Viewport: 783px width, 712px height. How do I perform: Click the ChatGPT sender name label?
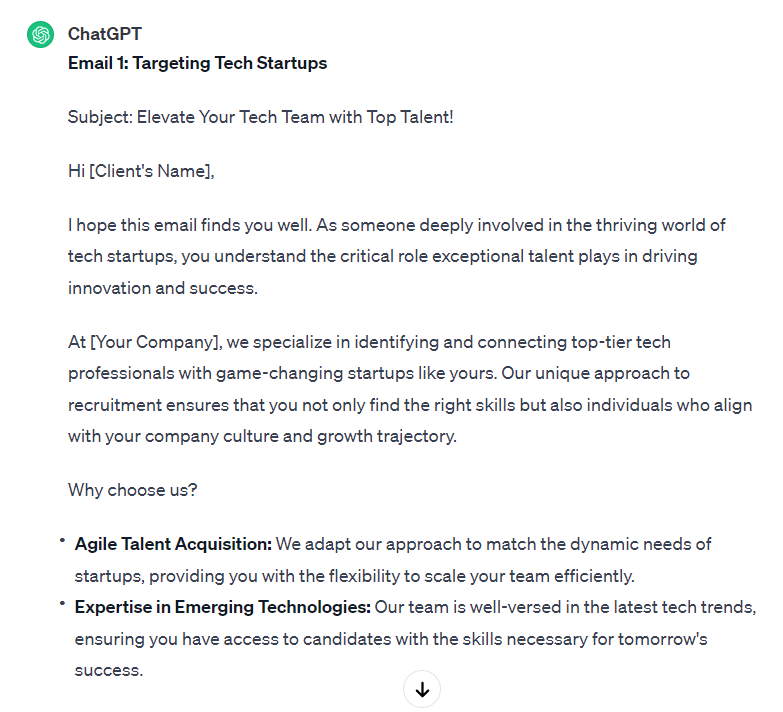point(105,34)
